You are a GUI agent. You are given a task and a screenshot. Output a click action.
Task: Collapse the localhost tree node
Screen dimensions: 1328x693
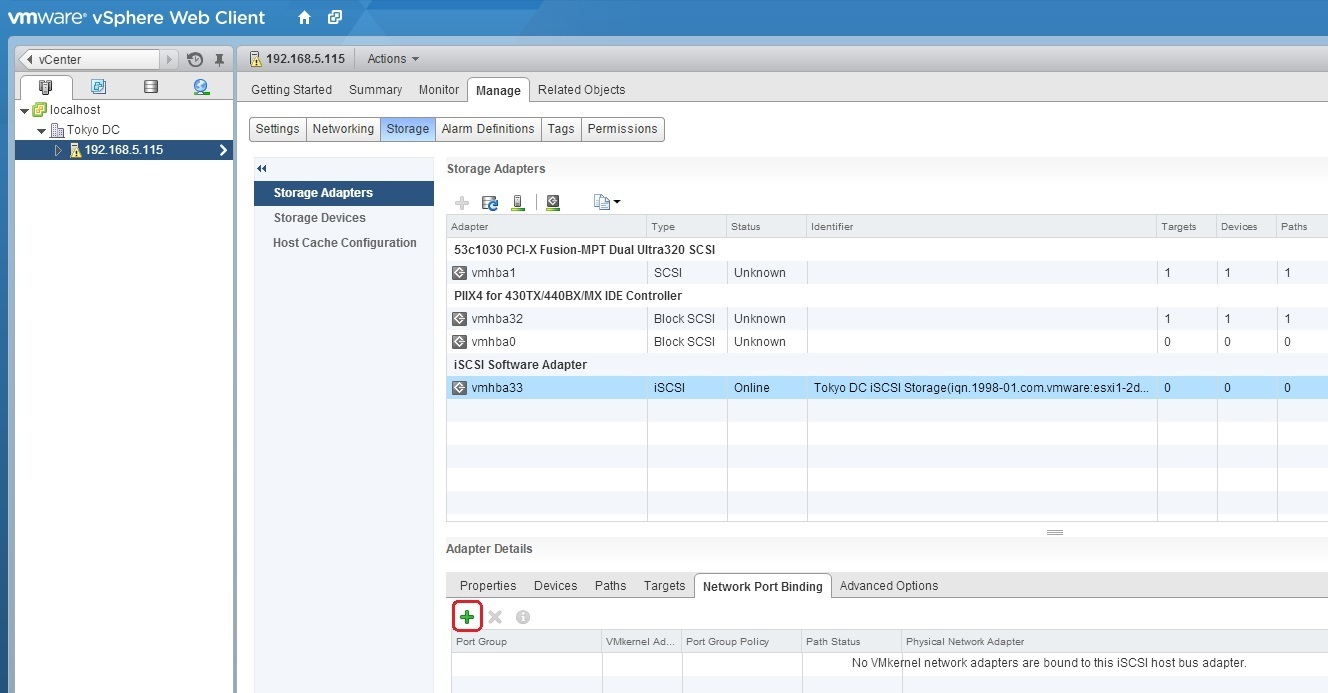pyautogui.click(x=25, y=110)
